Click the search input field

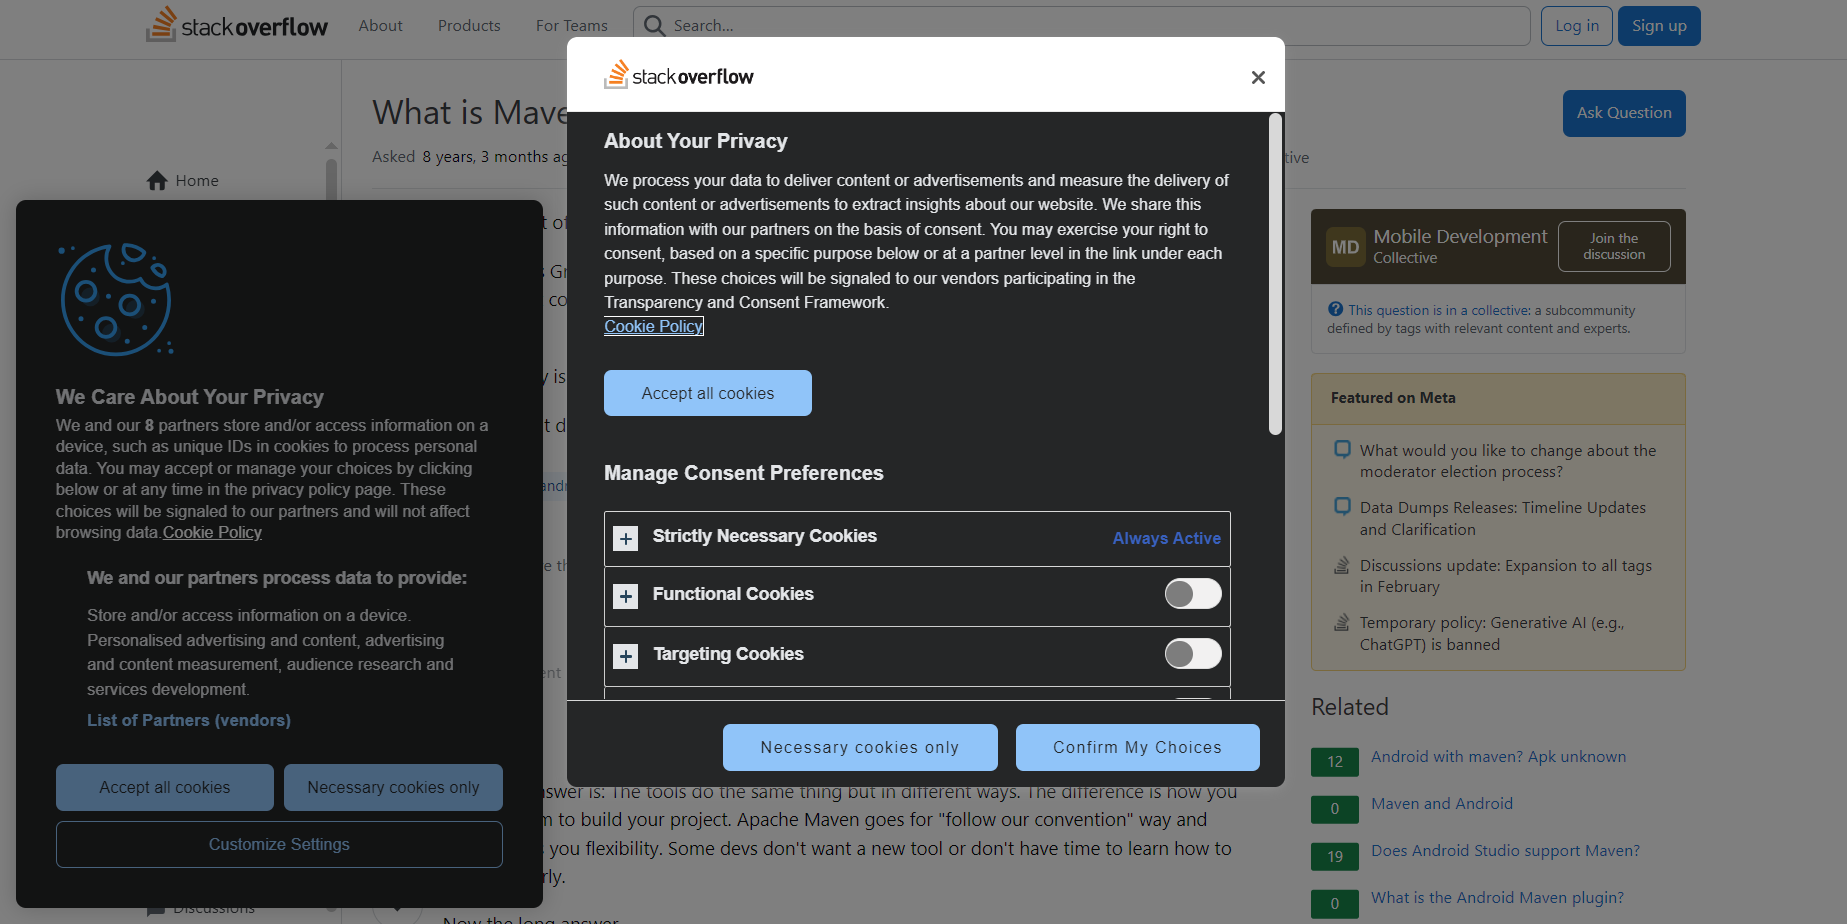pos(1082,25)
